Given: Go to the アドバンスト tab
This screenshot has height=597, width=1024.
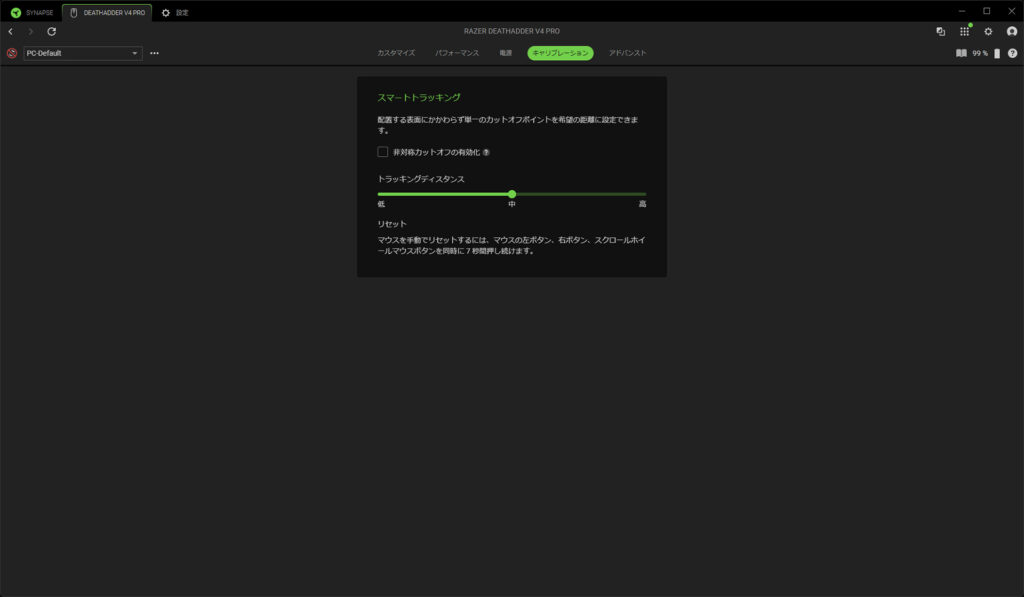Looking at the screenshot, I should (627, 53).
